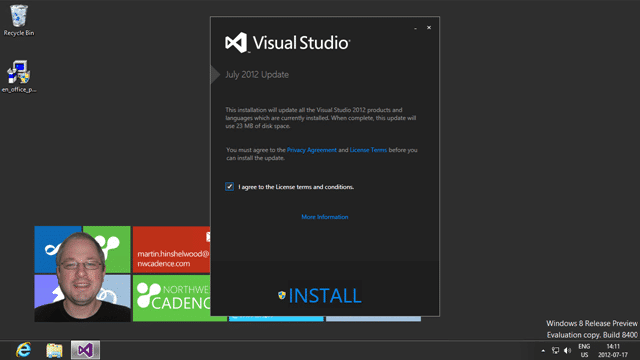Show hidden system tray icons

tap(543, 351)
